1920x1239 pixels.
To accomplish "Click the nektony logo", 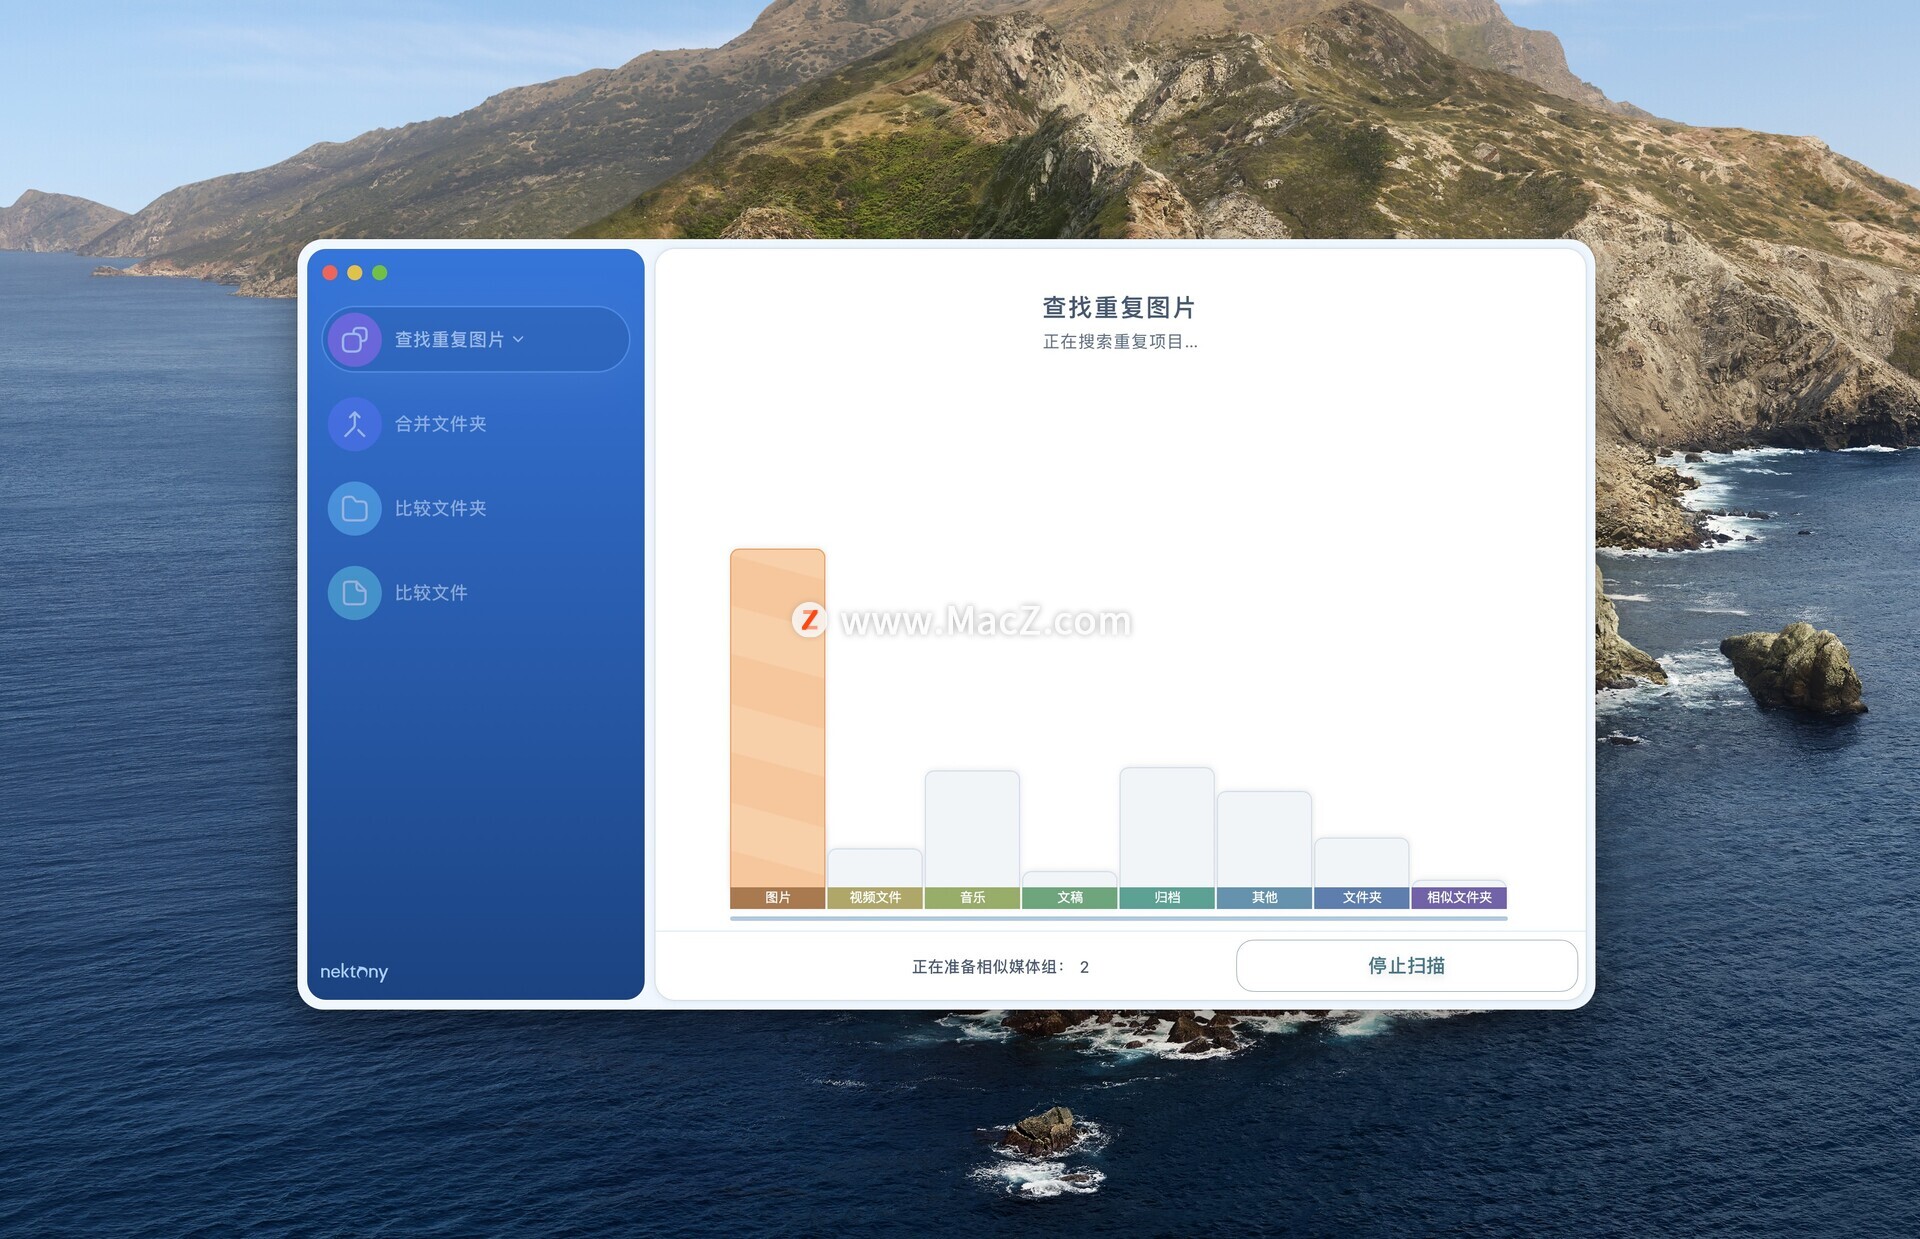I will click(x=353, y=971).
